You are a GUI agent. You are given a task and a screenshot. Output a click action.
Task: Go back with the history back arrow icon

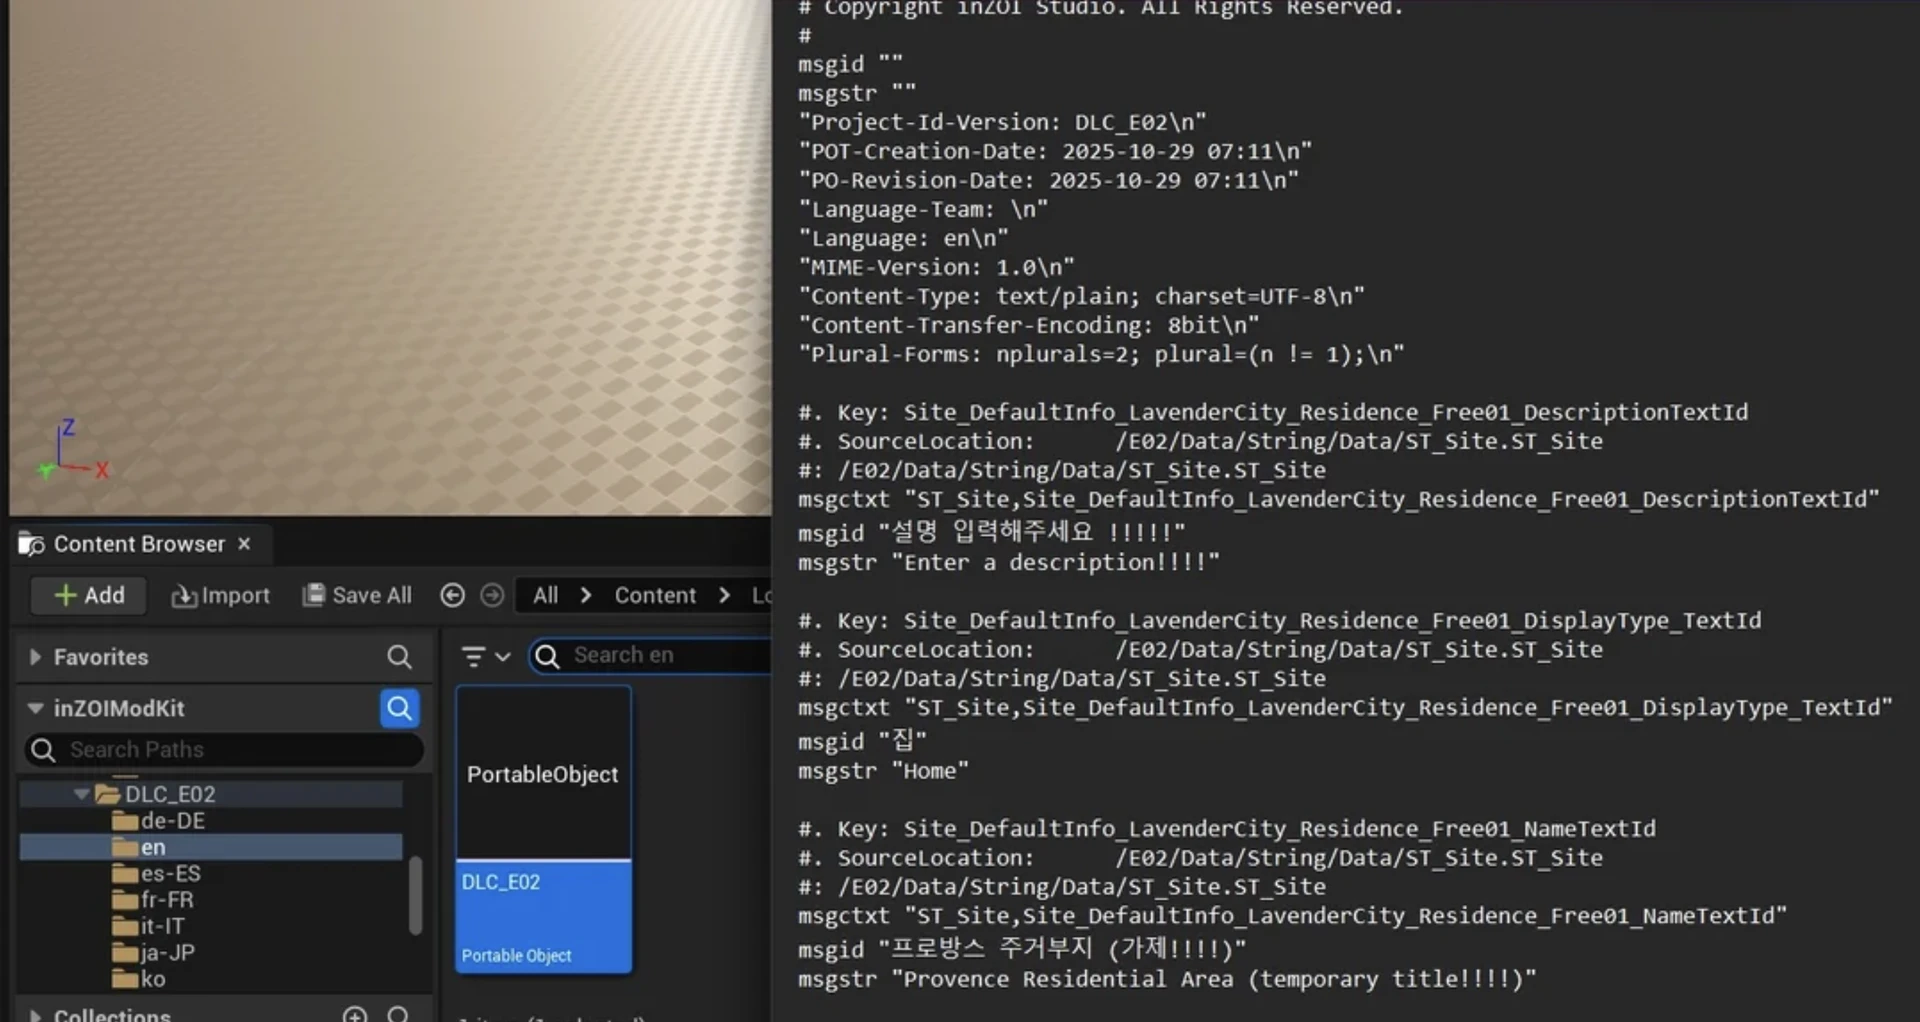[452, 595]
